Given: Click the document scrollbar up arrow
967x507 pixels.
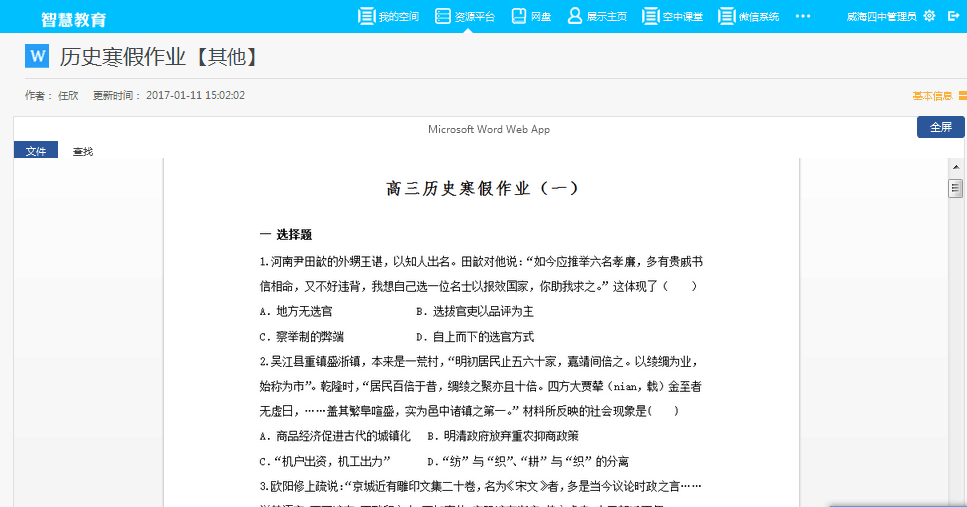Looking at the screenshot, I should pyautogui.click(x=956, y=166).
